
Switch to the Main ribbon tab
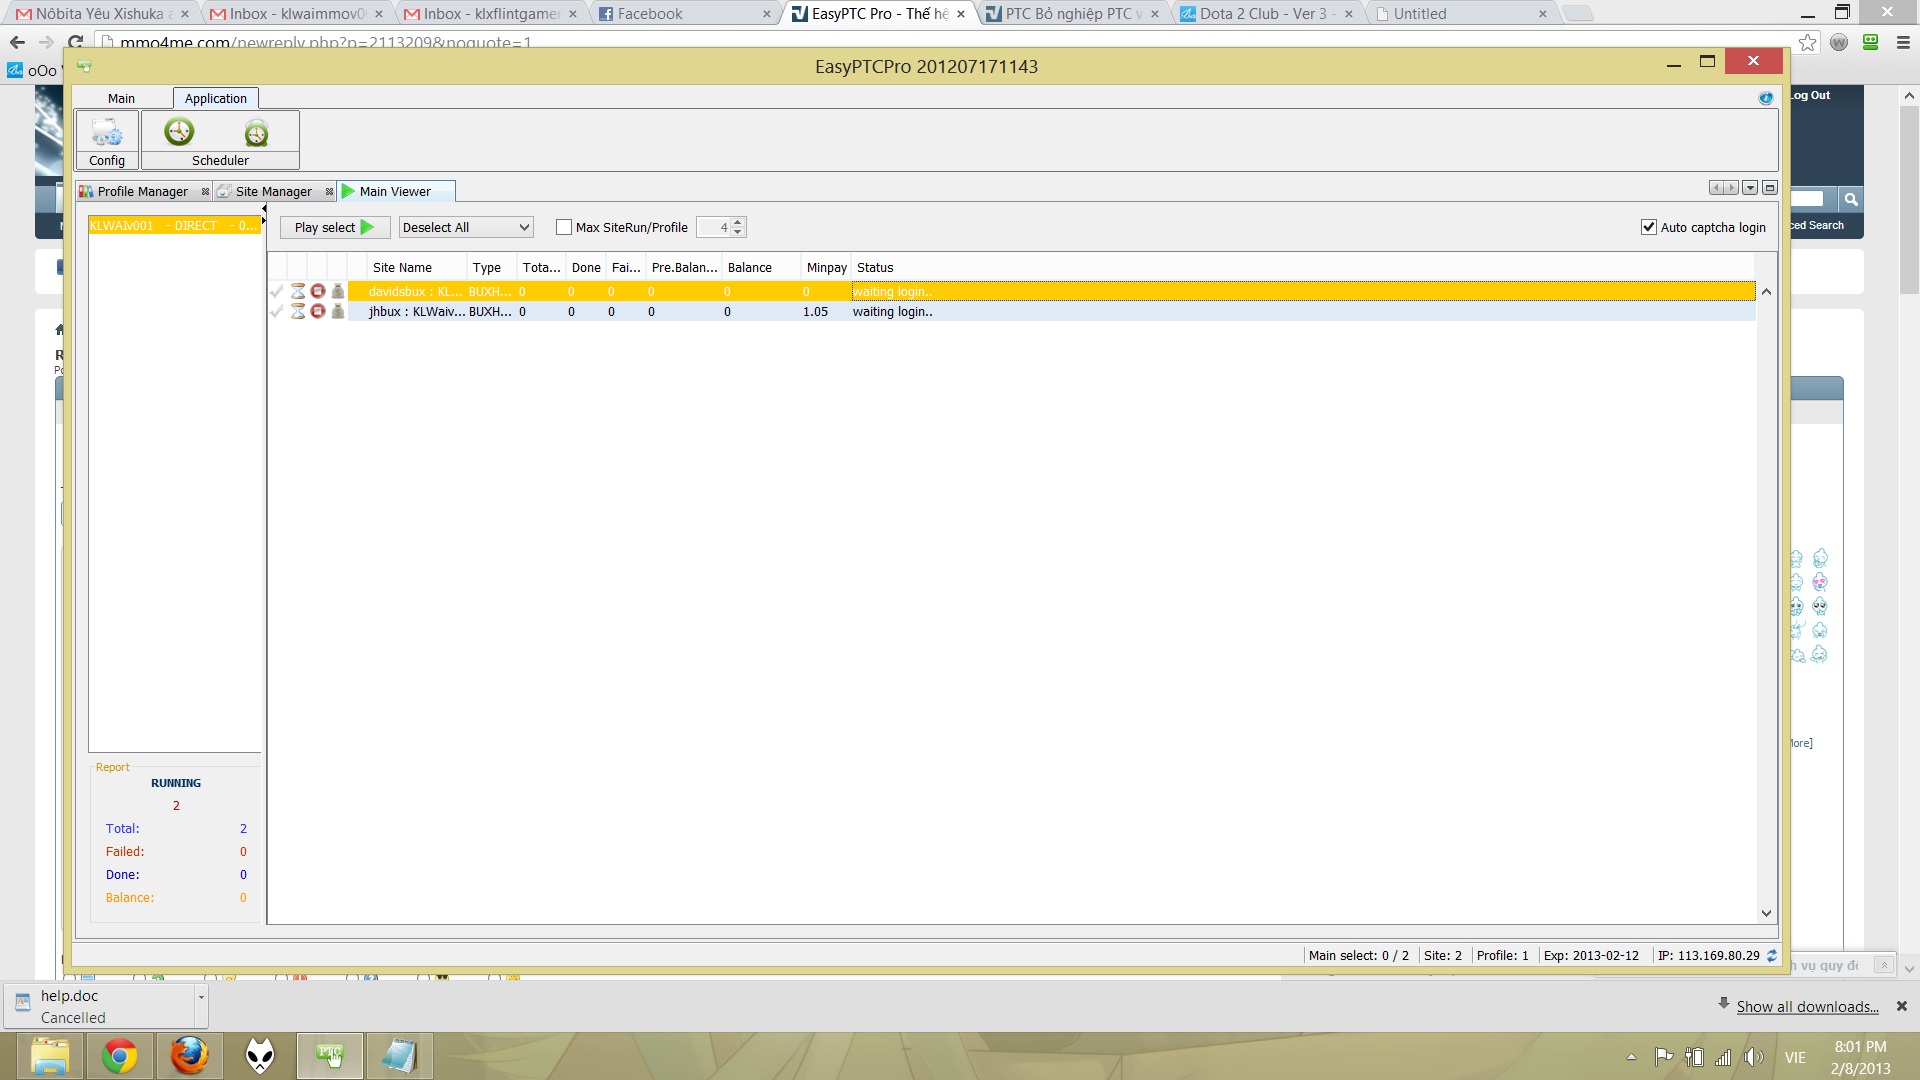pos(121,98)
